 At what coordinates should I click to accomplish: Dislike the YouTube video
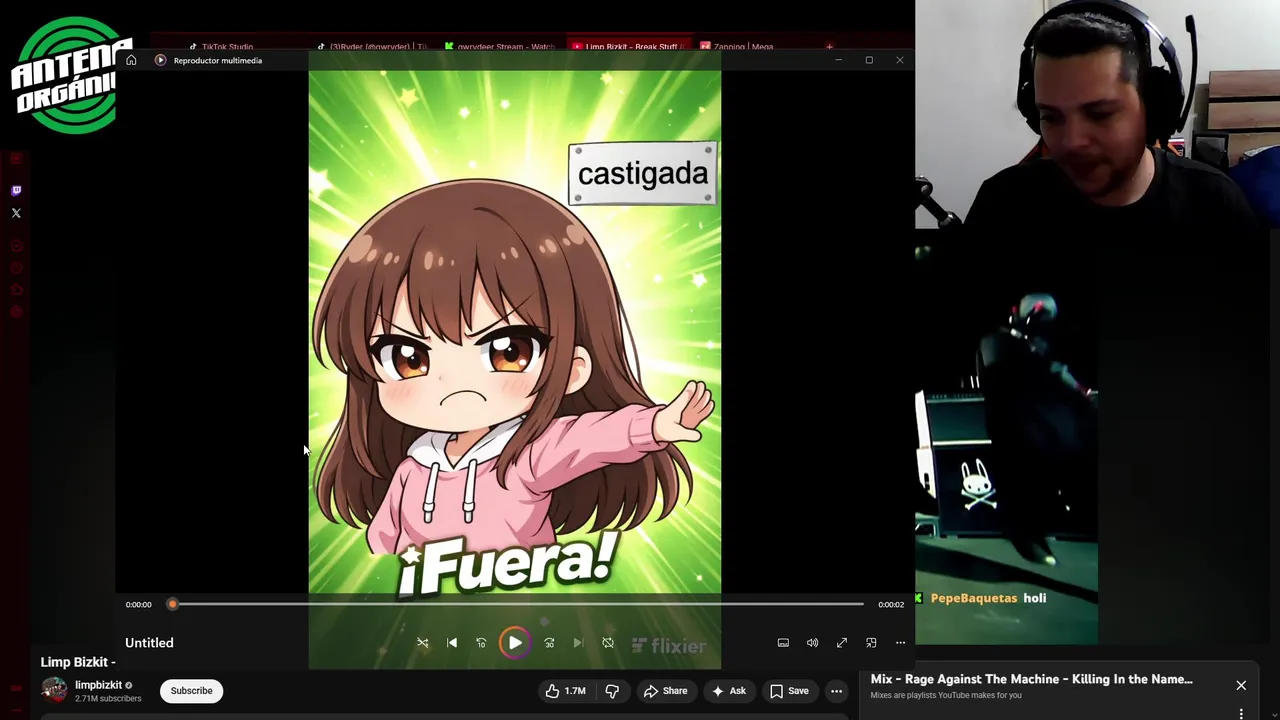point(612,691)
